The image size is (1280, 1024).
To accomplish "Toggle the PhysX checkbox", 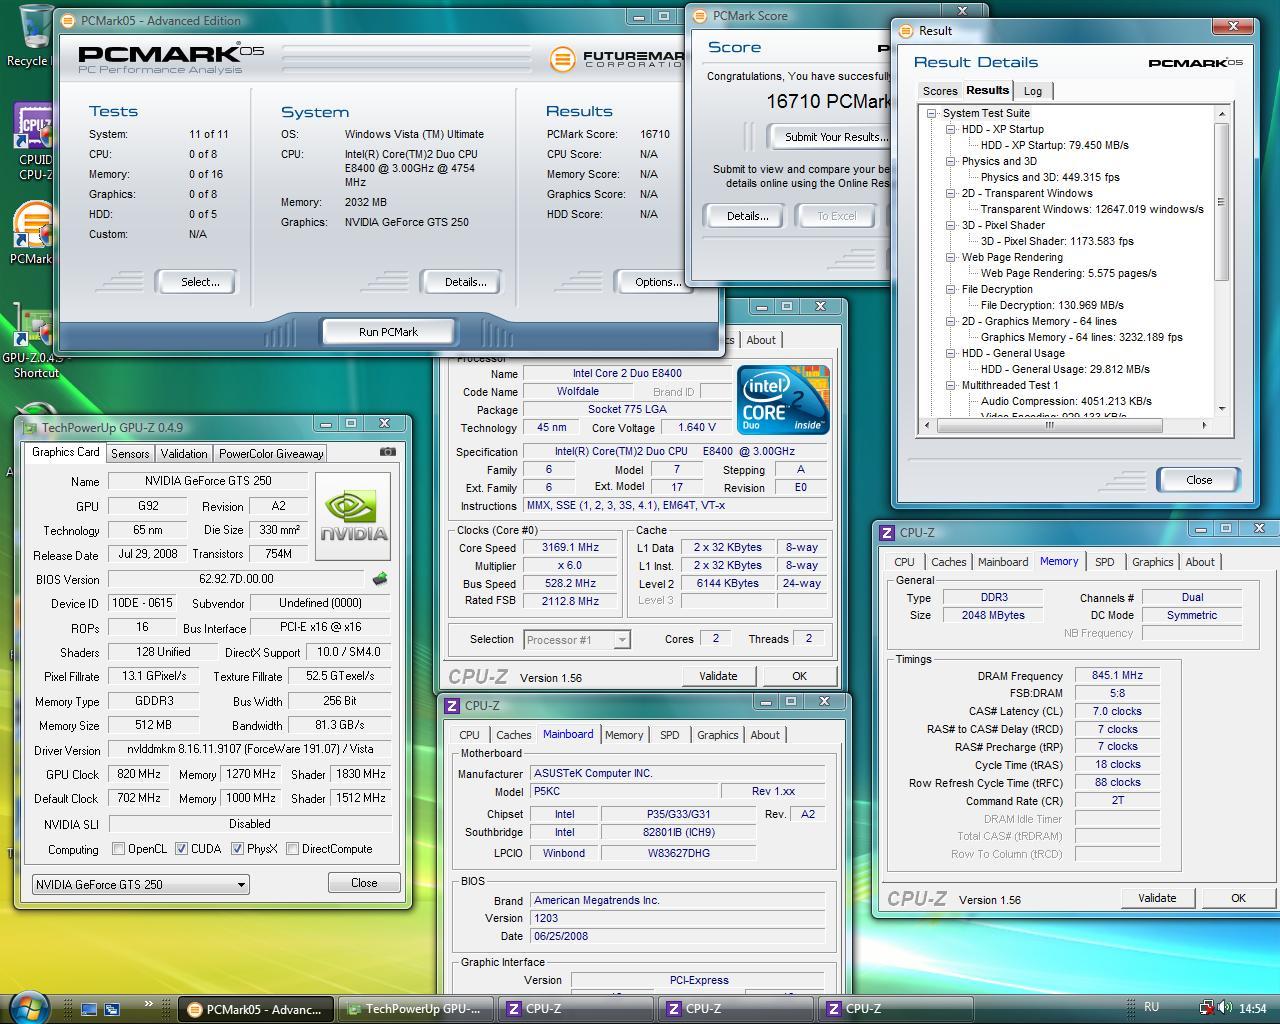I will (x=237, y=849).
